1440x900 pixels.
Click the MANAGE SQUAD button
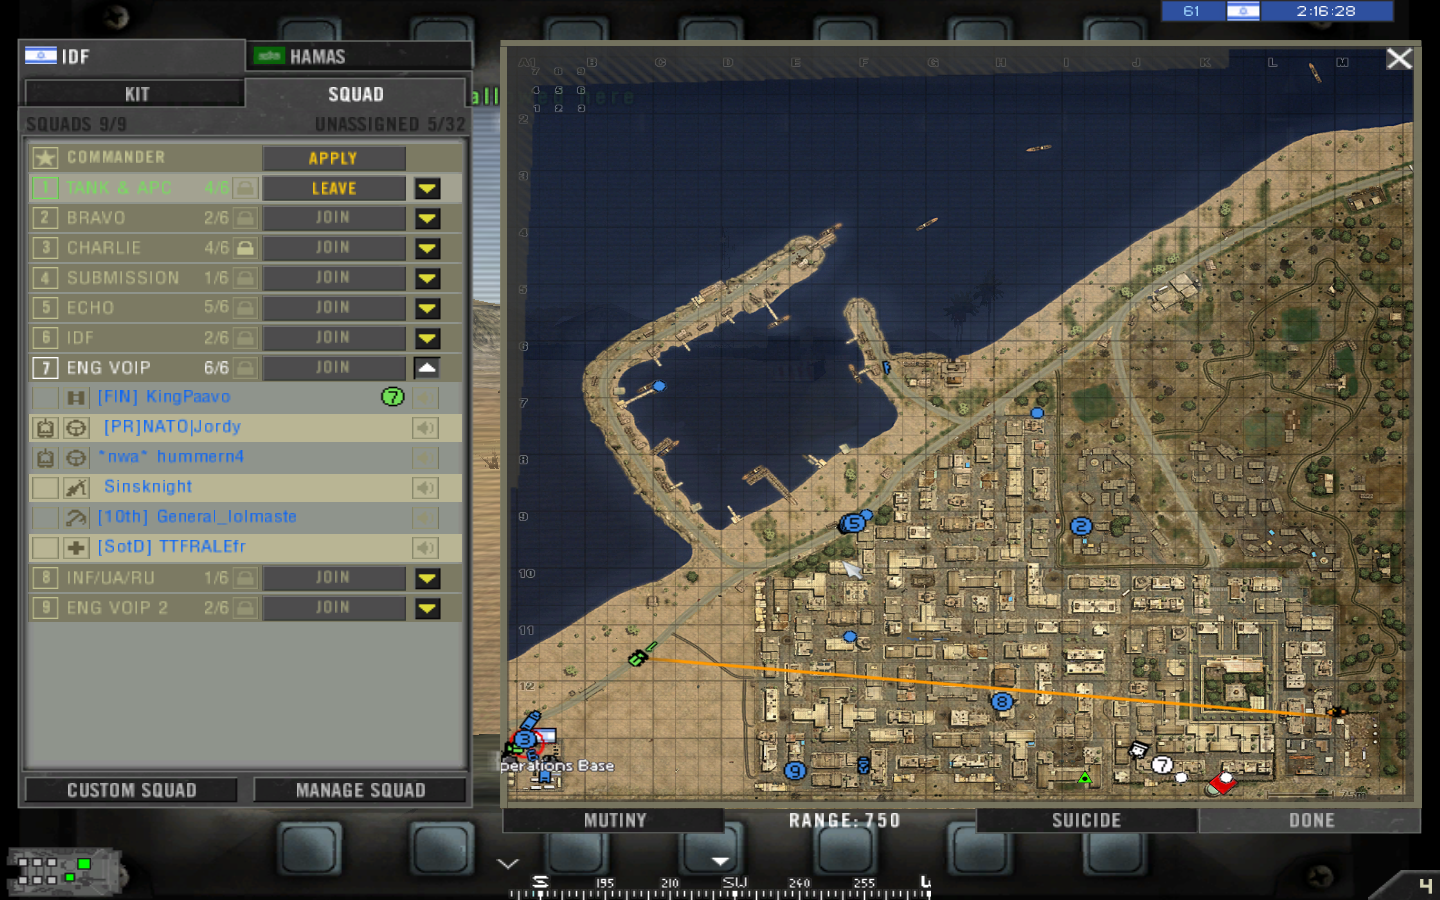click(360, 790)
